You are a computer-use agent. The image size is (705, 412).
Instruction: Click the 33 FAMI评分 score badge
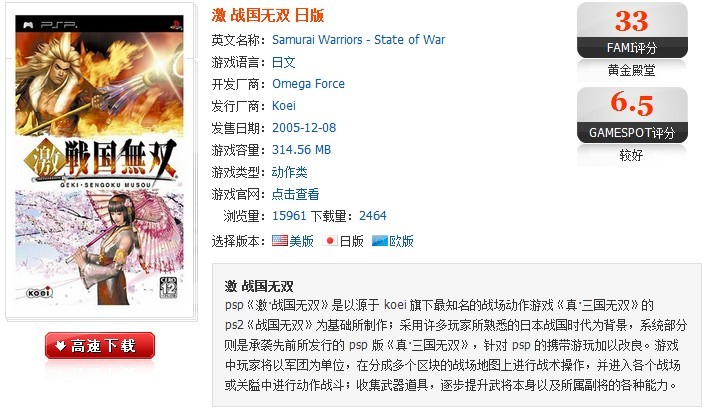coord(632,31)
